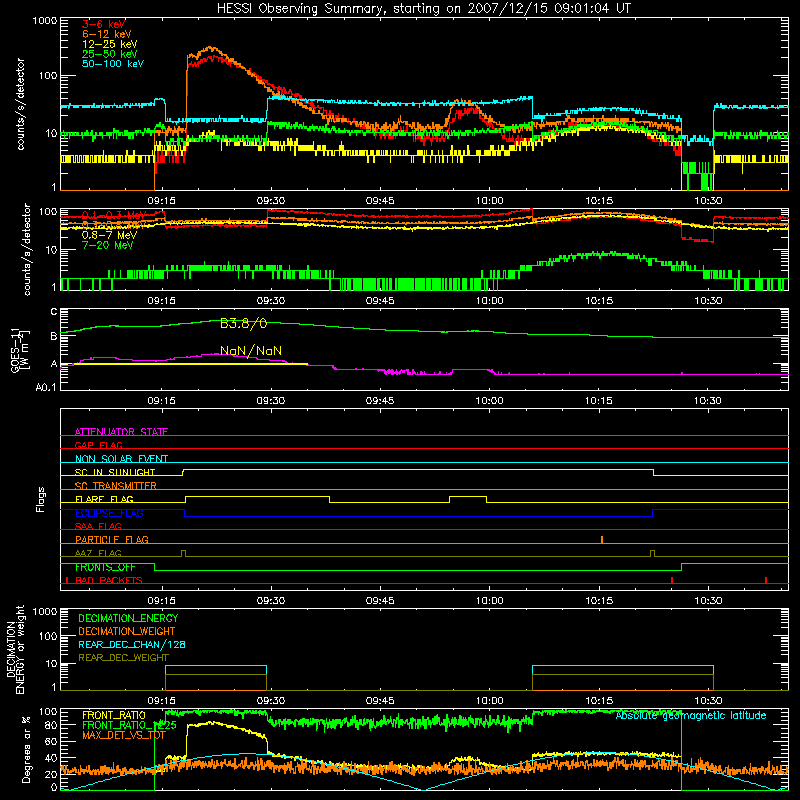Click the SC_TRANSMITTER flag label

click(x=115, y=486)
